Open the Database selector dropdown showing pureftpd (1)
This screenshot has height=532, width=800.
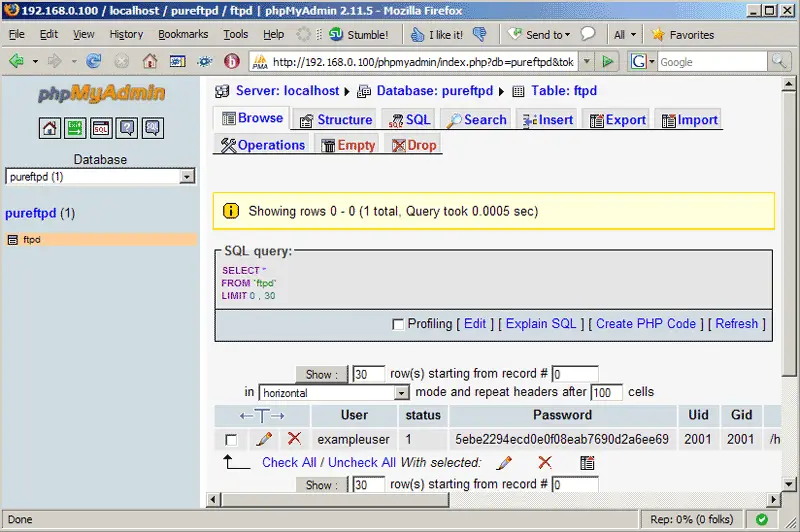point(100,176)
